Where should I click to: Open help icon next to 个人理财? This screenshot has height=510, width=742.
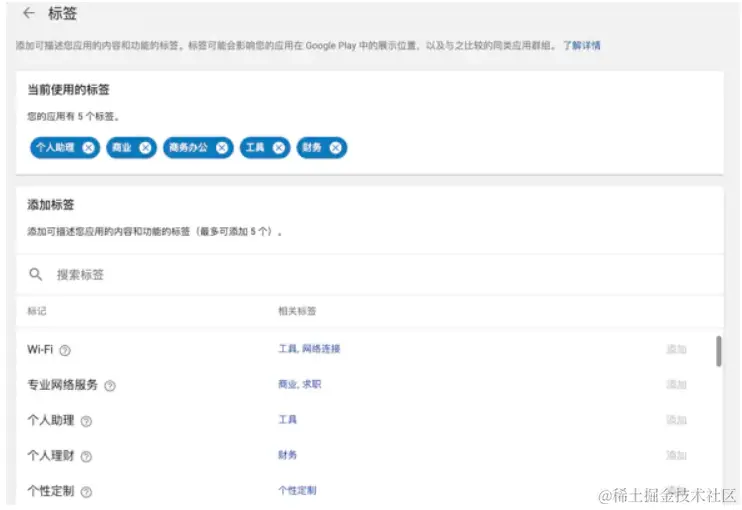pos(86,457)
